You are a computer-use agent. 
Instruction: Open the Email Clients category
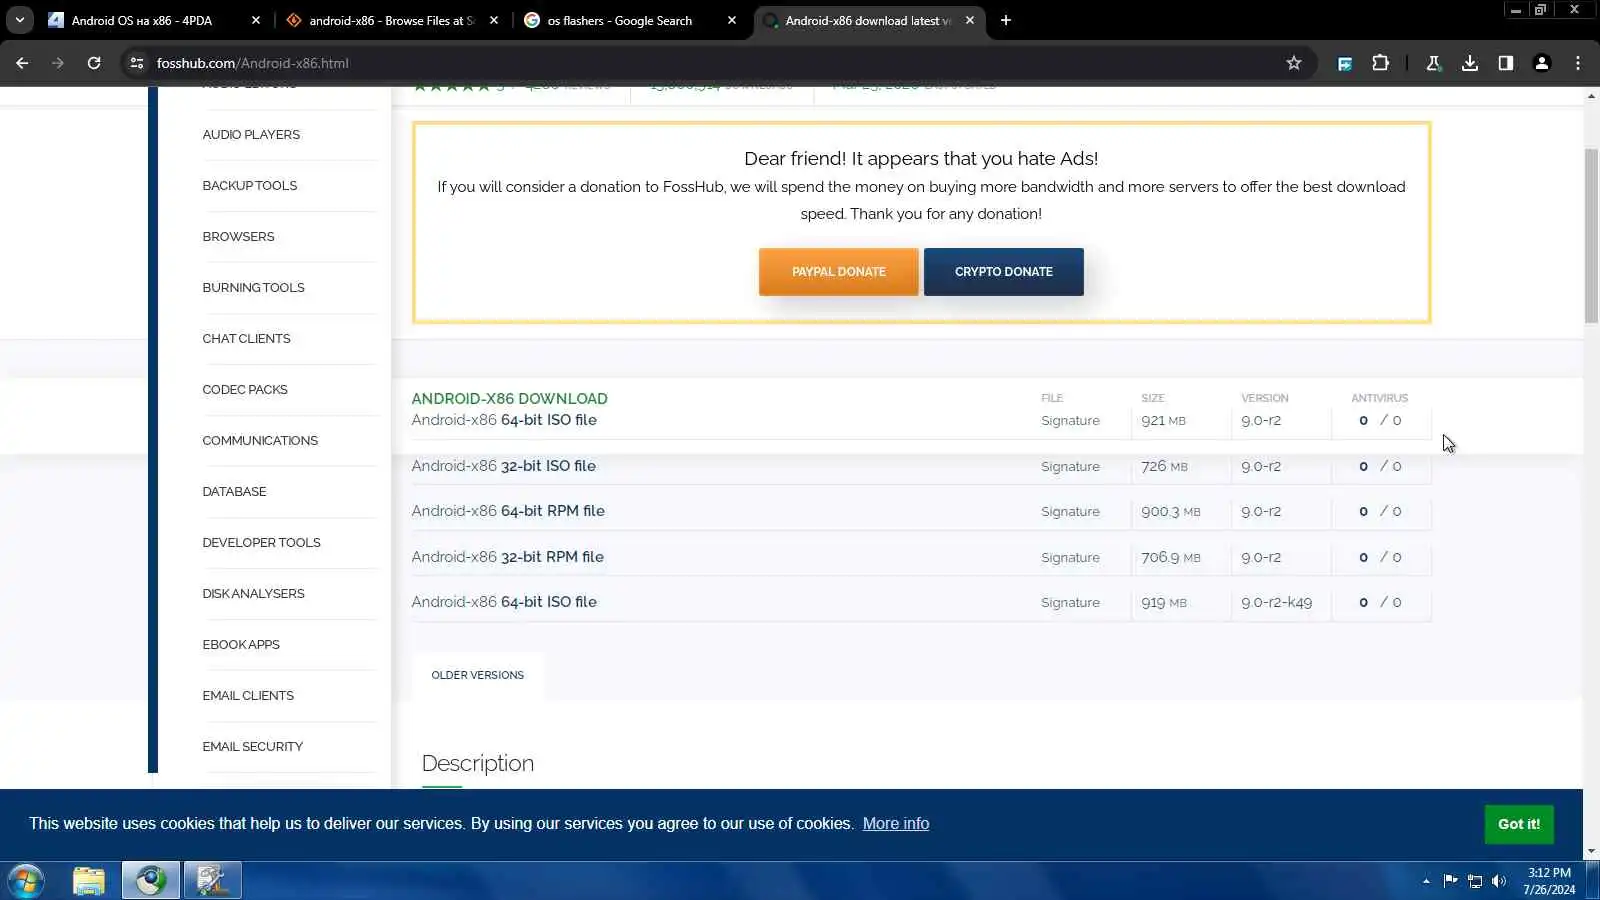coord(248,696)
